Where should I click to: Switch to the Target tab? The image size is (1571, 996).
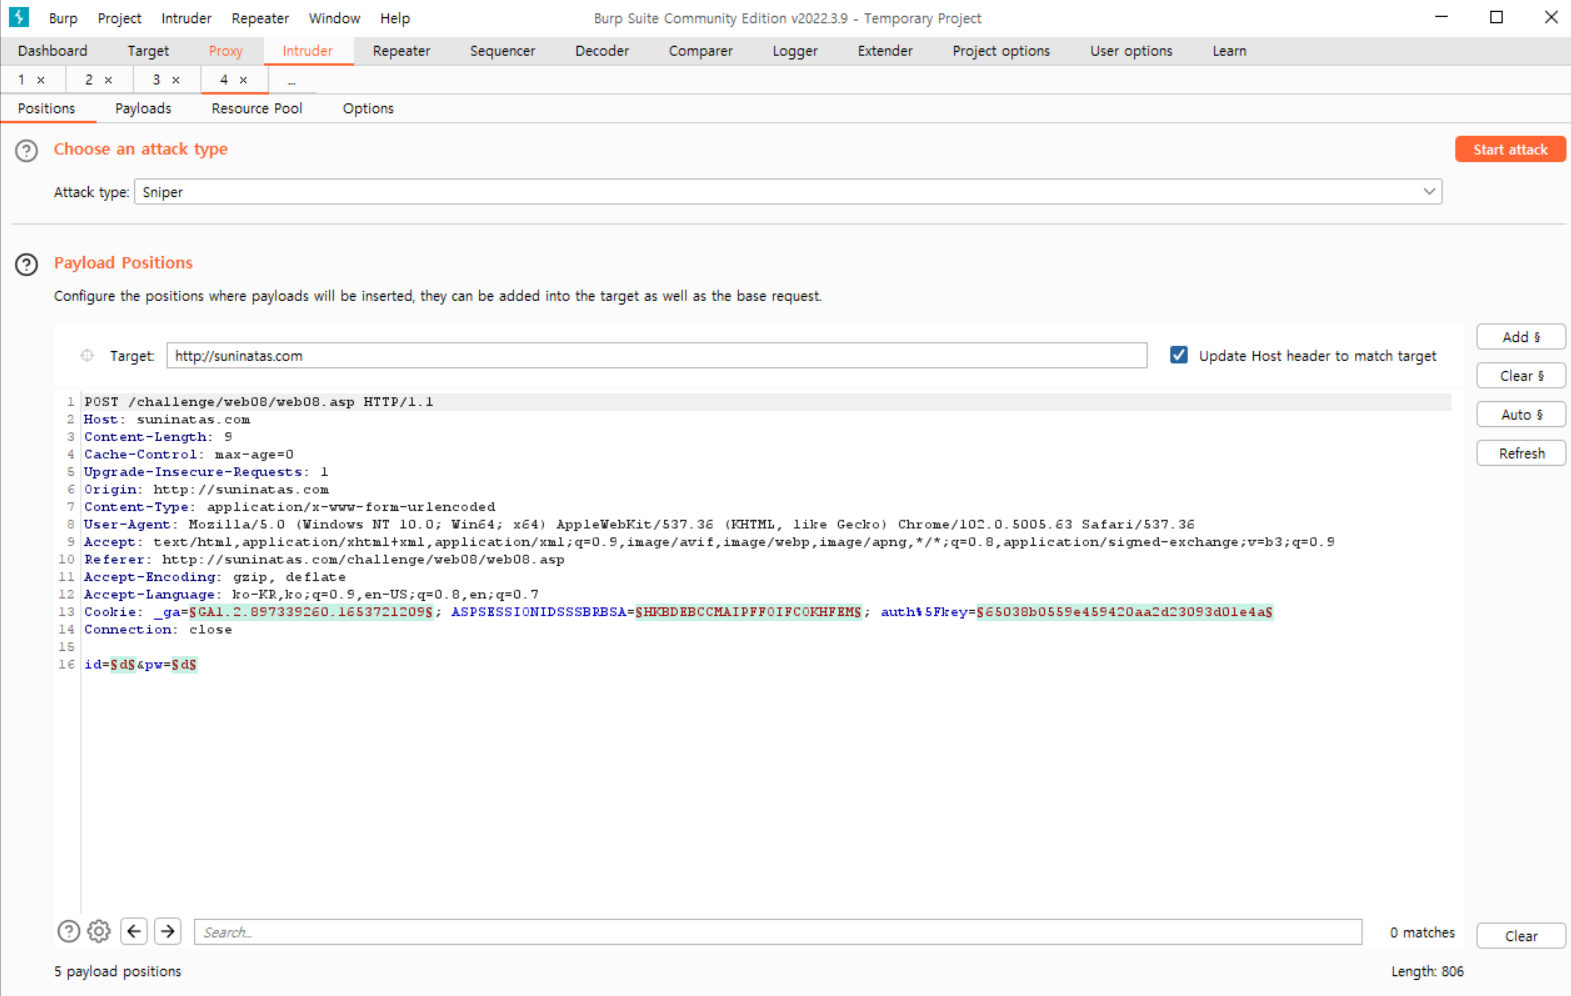click(x=148, y=51)
